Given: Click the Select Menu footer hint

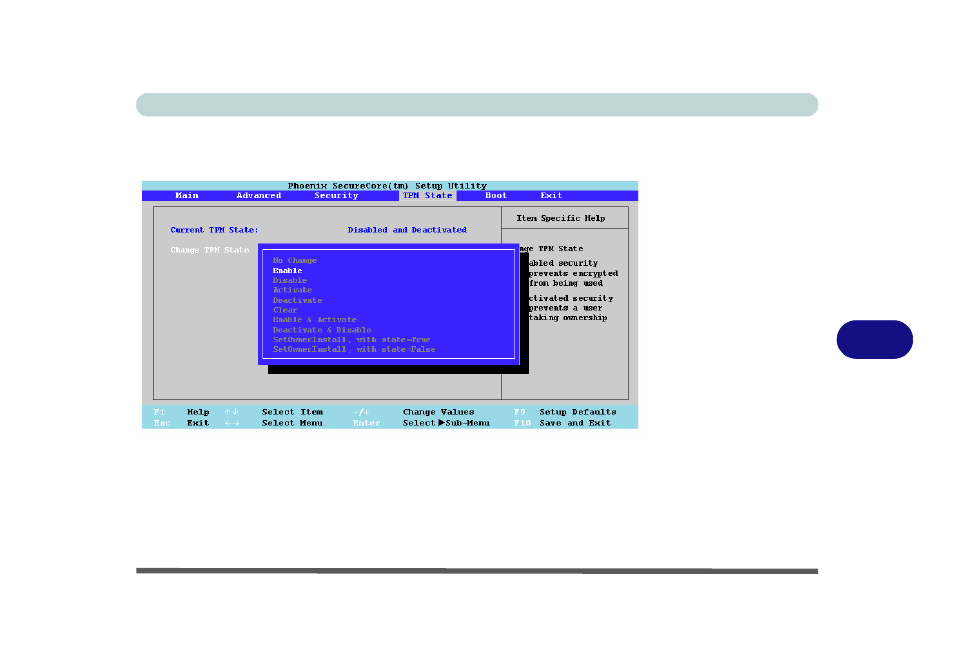Looking at the screenshot, I should point(292,423).
